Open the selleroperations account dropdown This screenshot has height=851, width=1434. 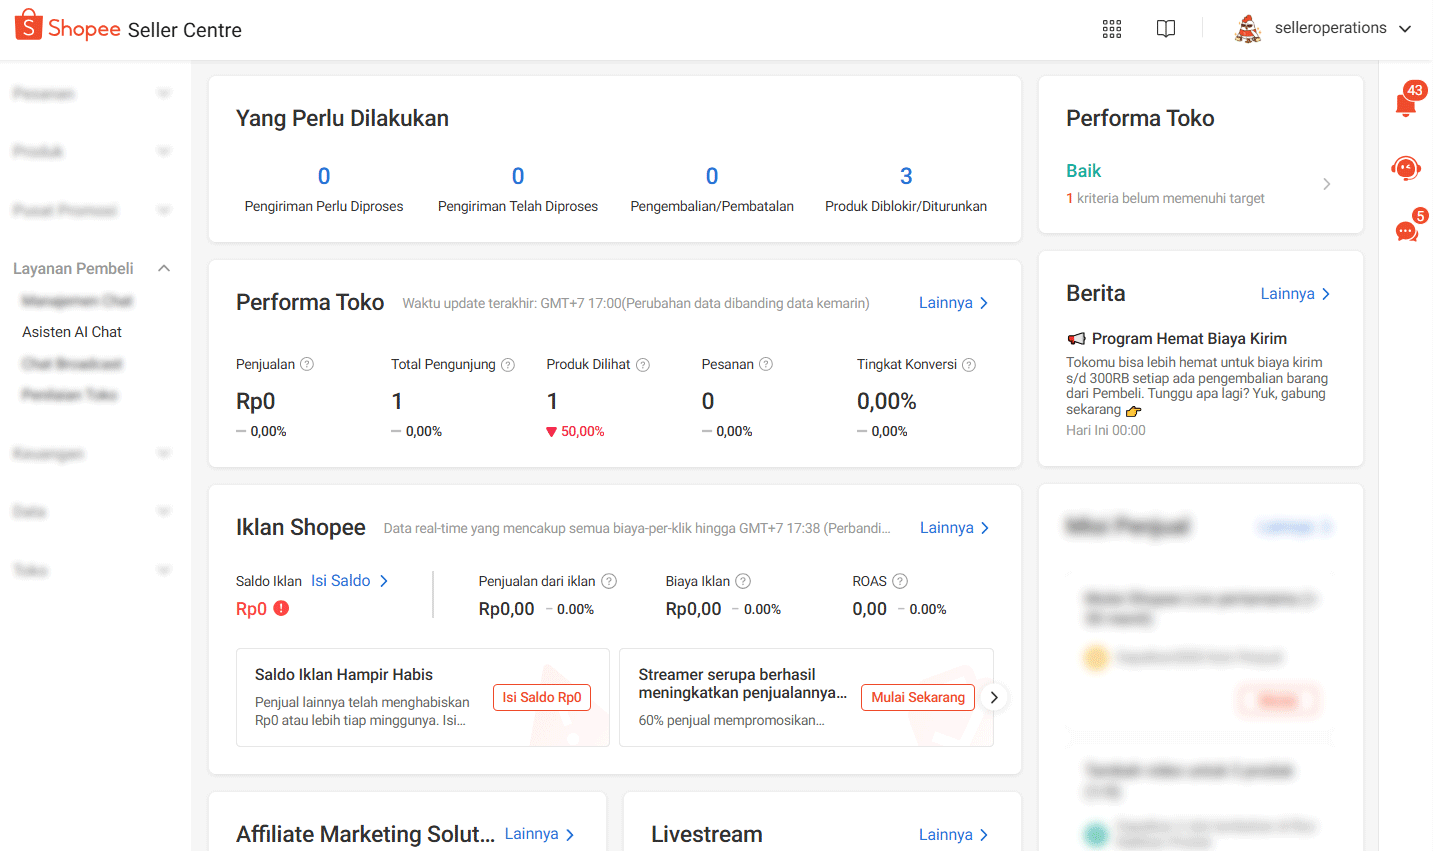(x=1324, y=29)
